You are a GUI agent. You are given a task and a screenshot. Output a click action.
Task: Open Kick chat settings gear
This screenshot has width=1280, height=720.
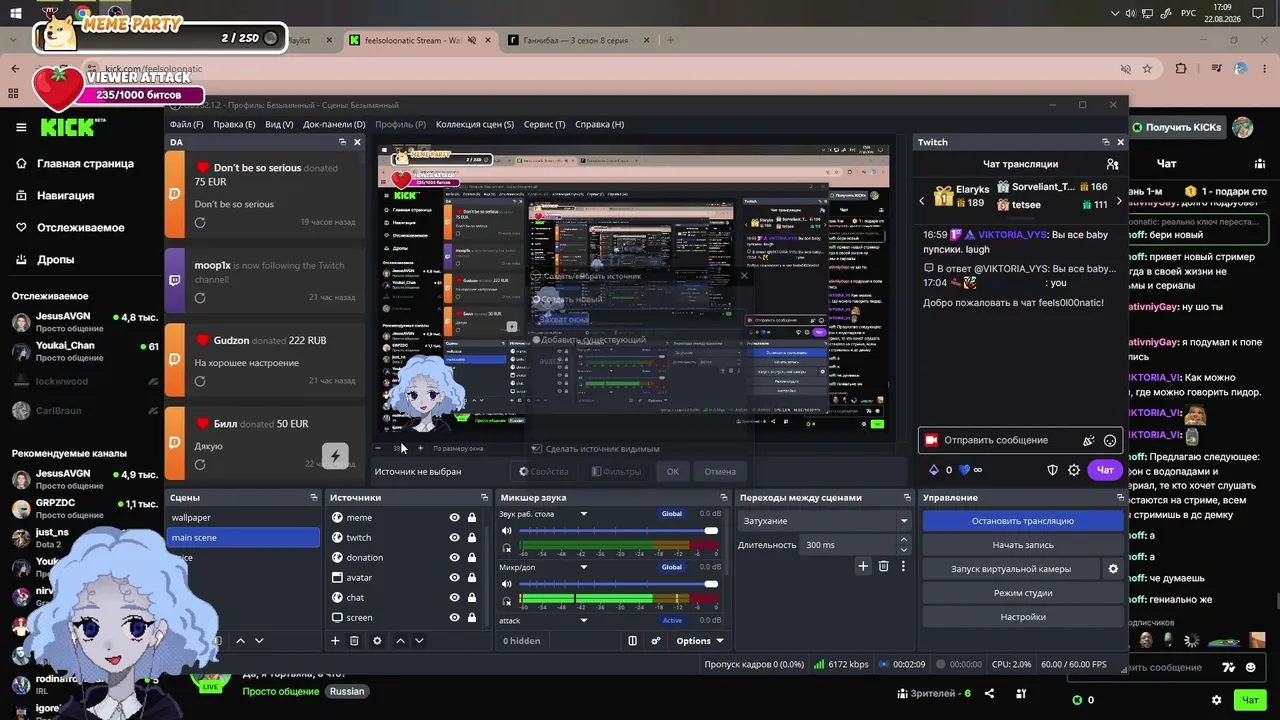coord(1216,700)
